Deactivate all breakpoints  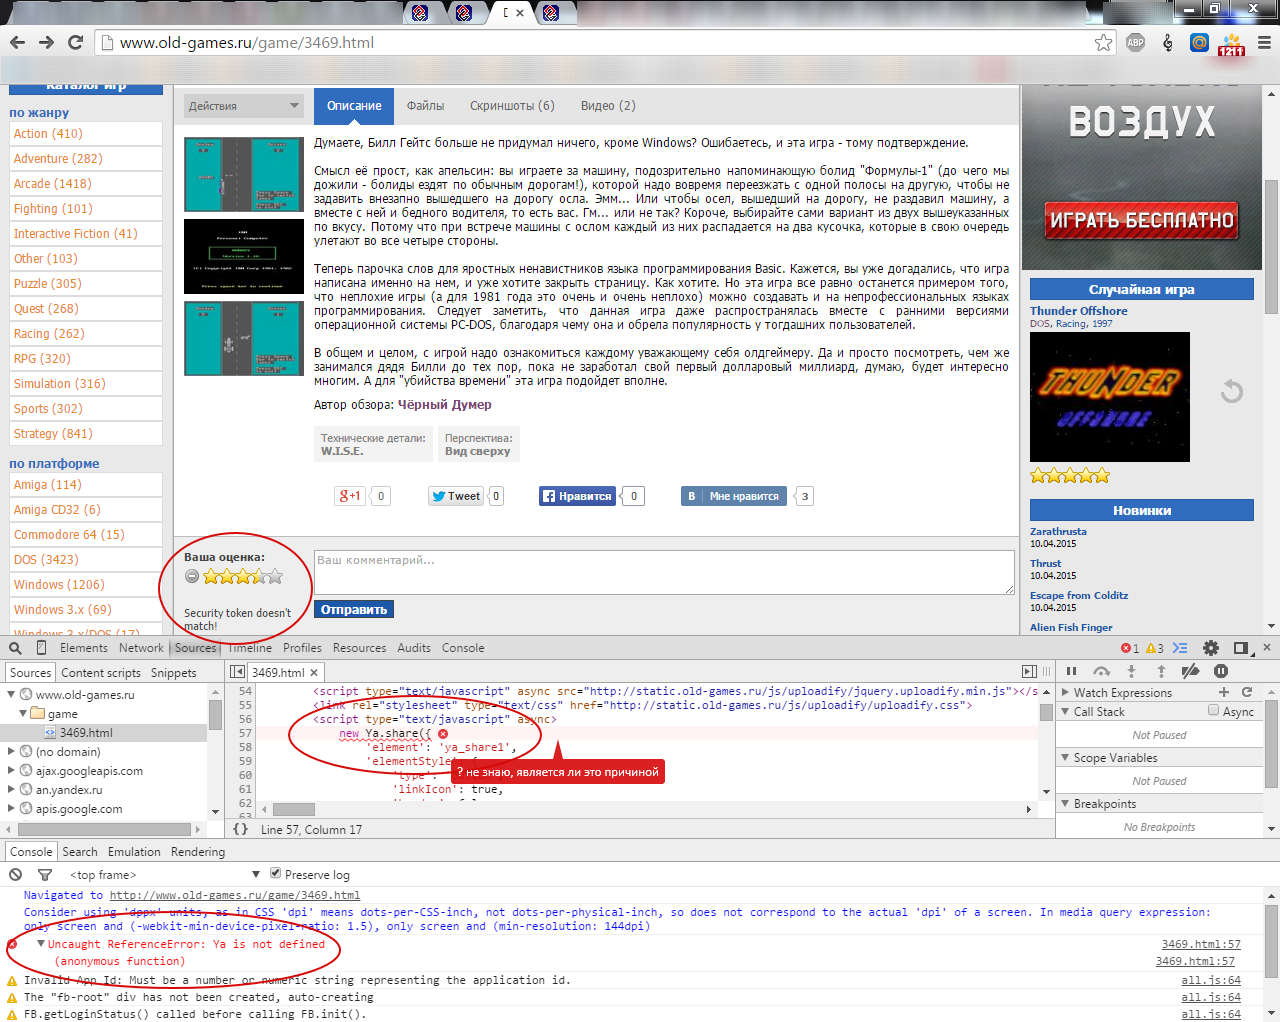coord(1191,671)
